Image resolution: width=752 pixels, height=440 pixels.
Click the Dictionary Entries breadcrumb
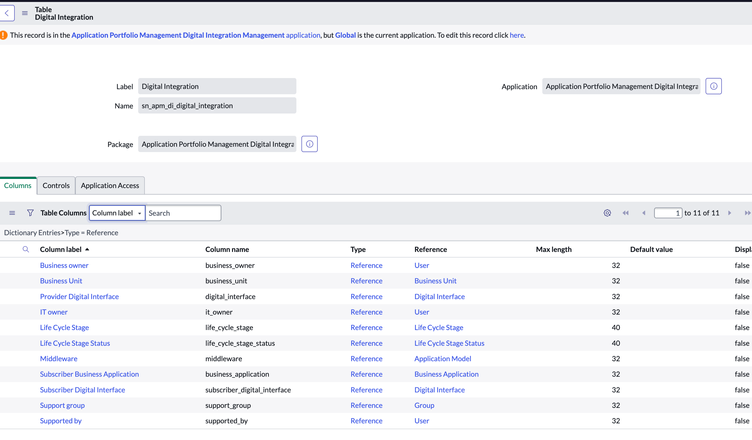pyautogui.click(x=33, y=233)
